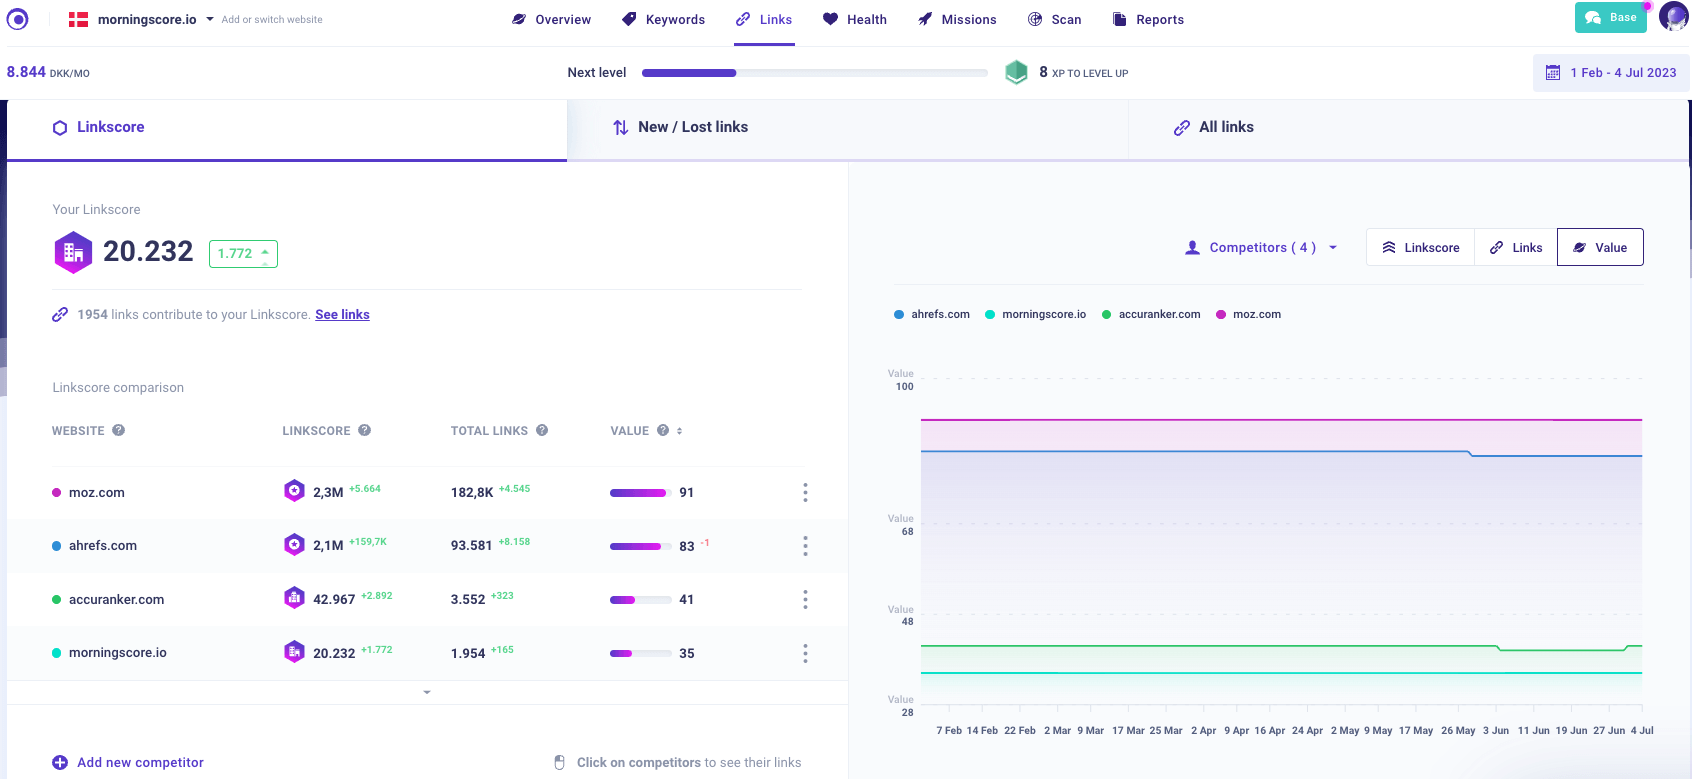Click the ahrefs.com Linkscore value 2,1M
The width and height of the screenshot is (1692, 779).
coord(328,546)
